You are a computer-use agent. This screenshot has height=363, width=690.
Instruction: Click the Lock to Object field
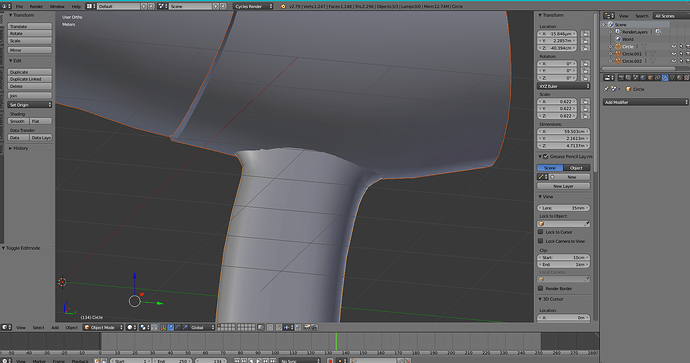pyautogui.click(x=563, y=224)
